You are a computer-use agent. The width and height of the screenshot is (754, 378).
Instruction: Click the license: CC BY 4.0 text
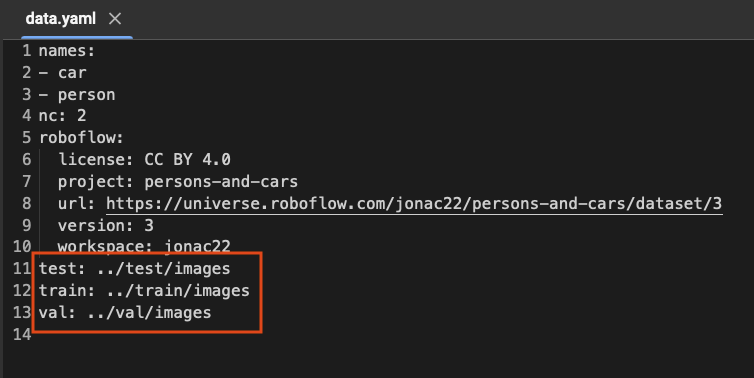pyautogui.click(x=144, y=160)
